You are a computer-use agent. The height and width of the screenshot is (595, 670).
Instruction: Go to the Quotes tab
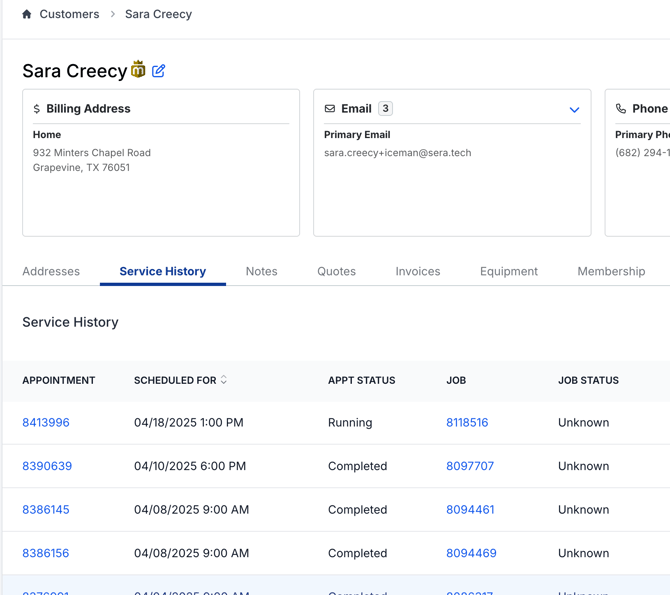[x=336, y=271]
